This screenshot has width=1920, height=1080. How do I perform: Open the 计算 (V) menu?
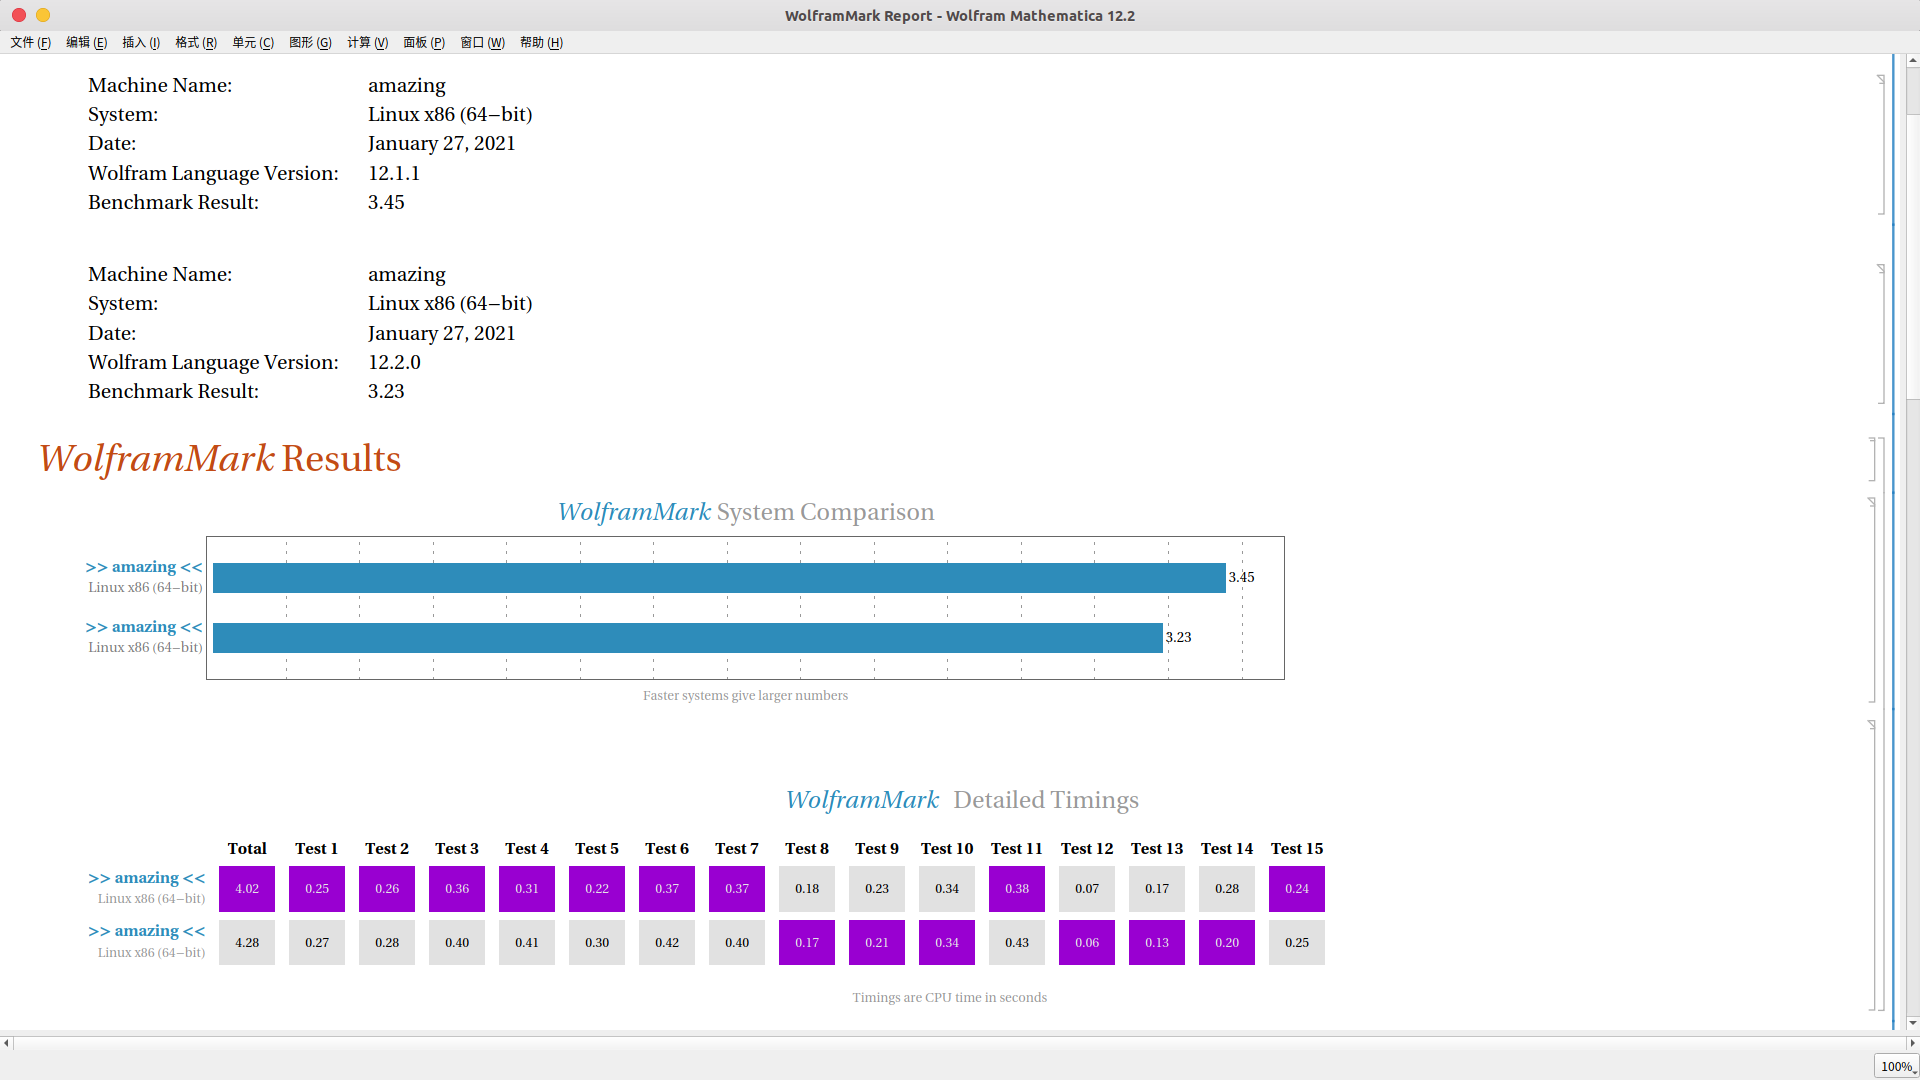367,42
